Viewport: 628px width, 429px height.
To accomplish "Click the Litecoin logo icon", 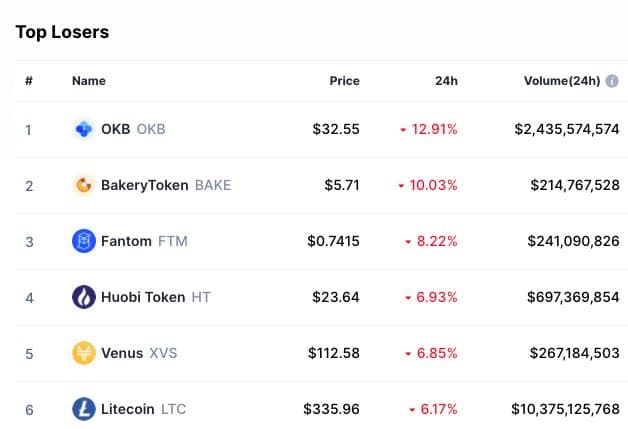I will (84, 409).
